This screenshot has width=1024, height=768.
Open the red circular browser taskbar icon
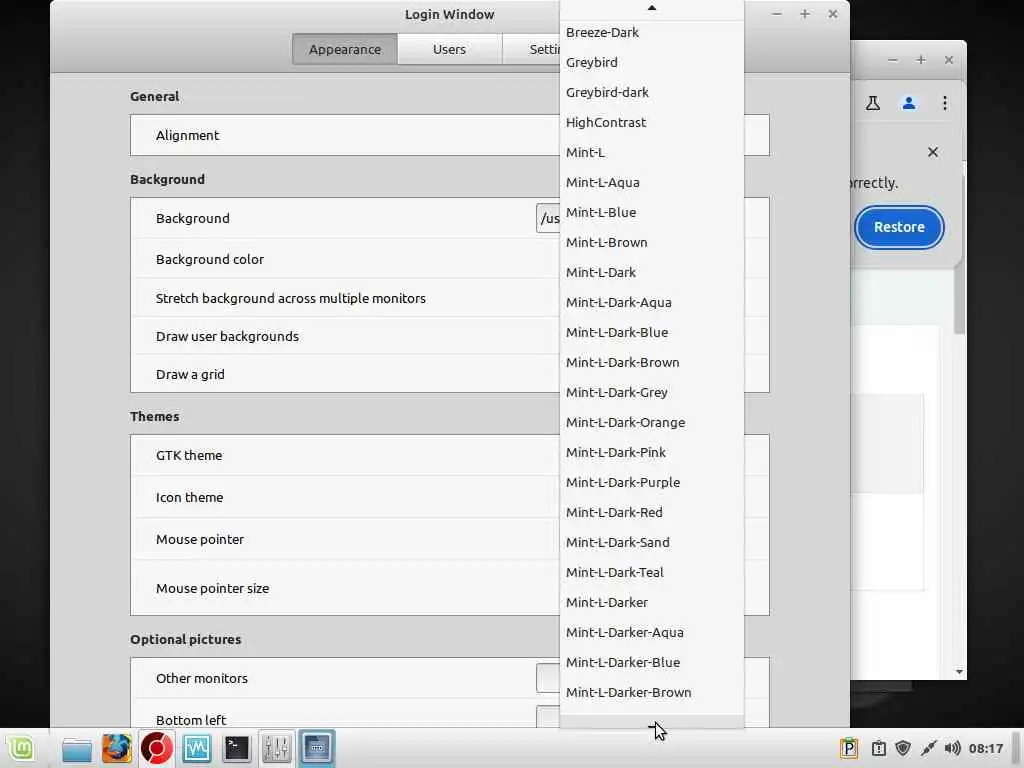pos(157,748)
